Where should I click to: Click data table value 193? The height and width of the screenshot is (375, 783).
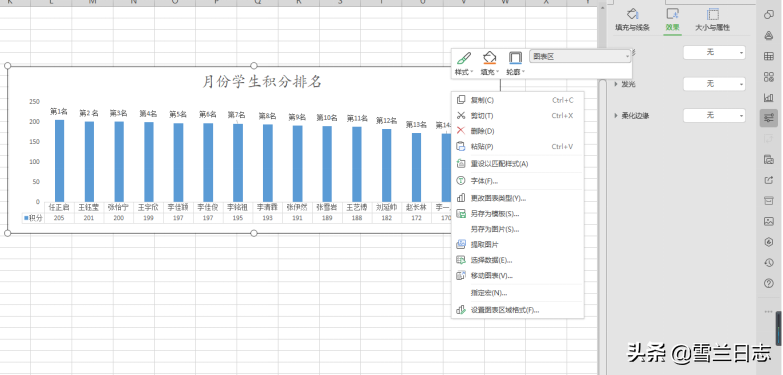tap(268, 218)
